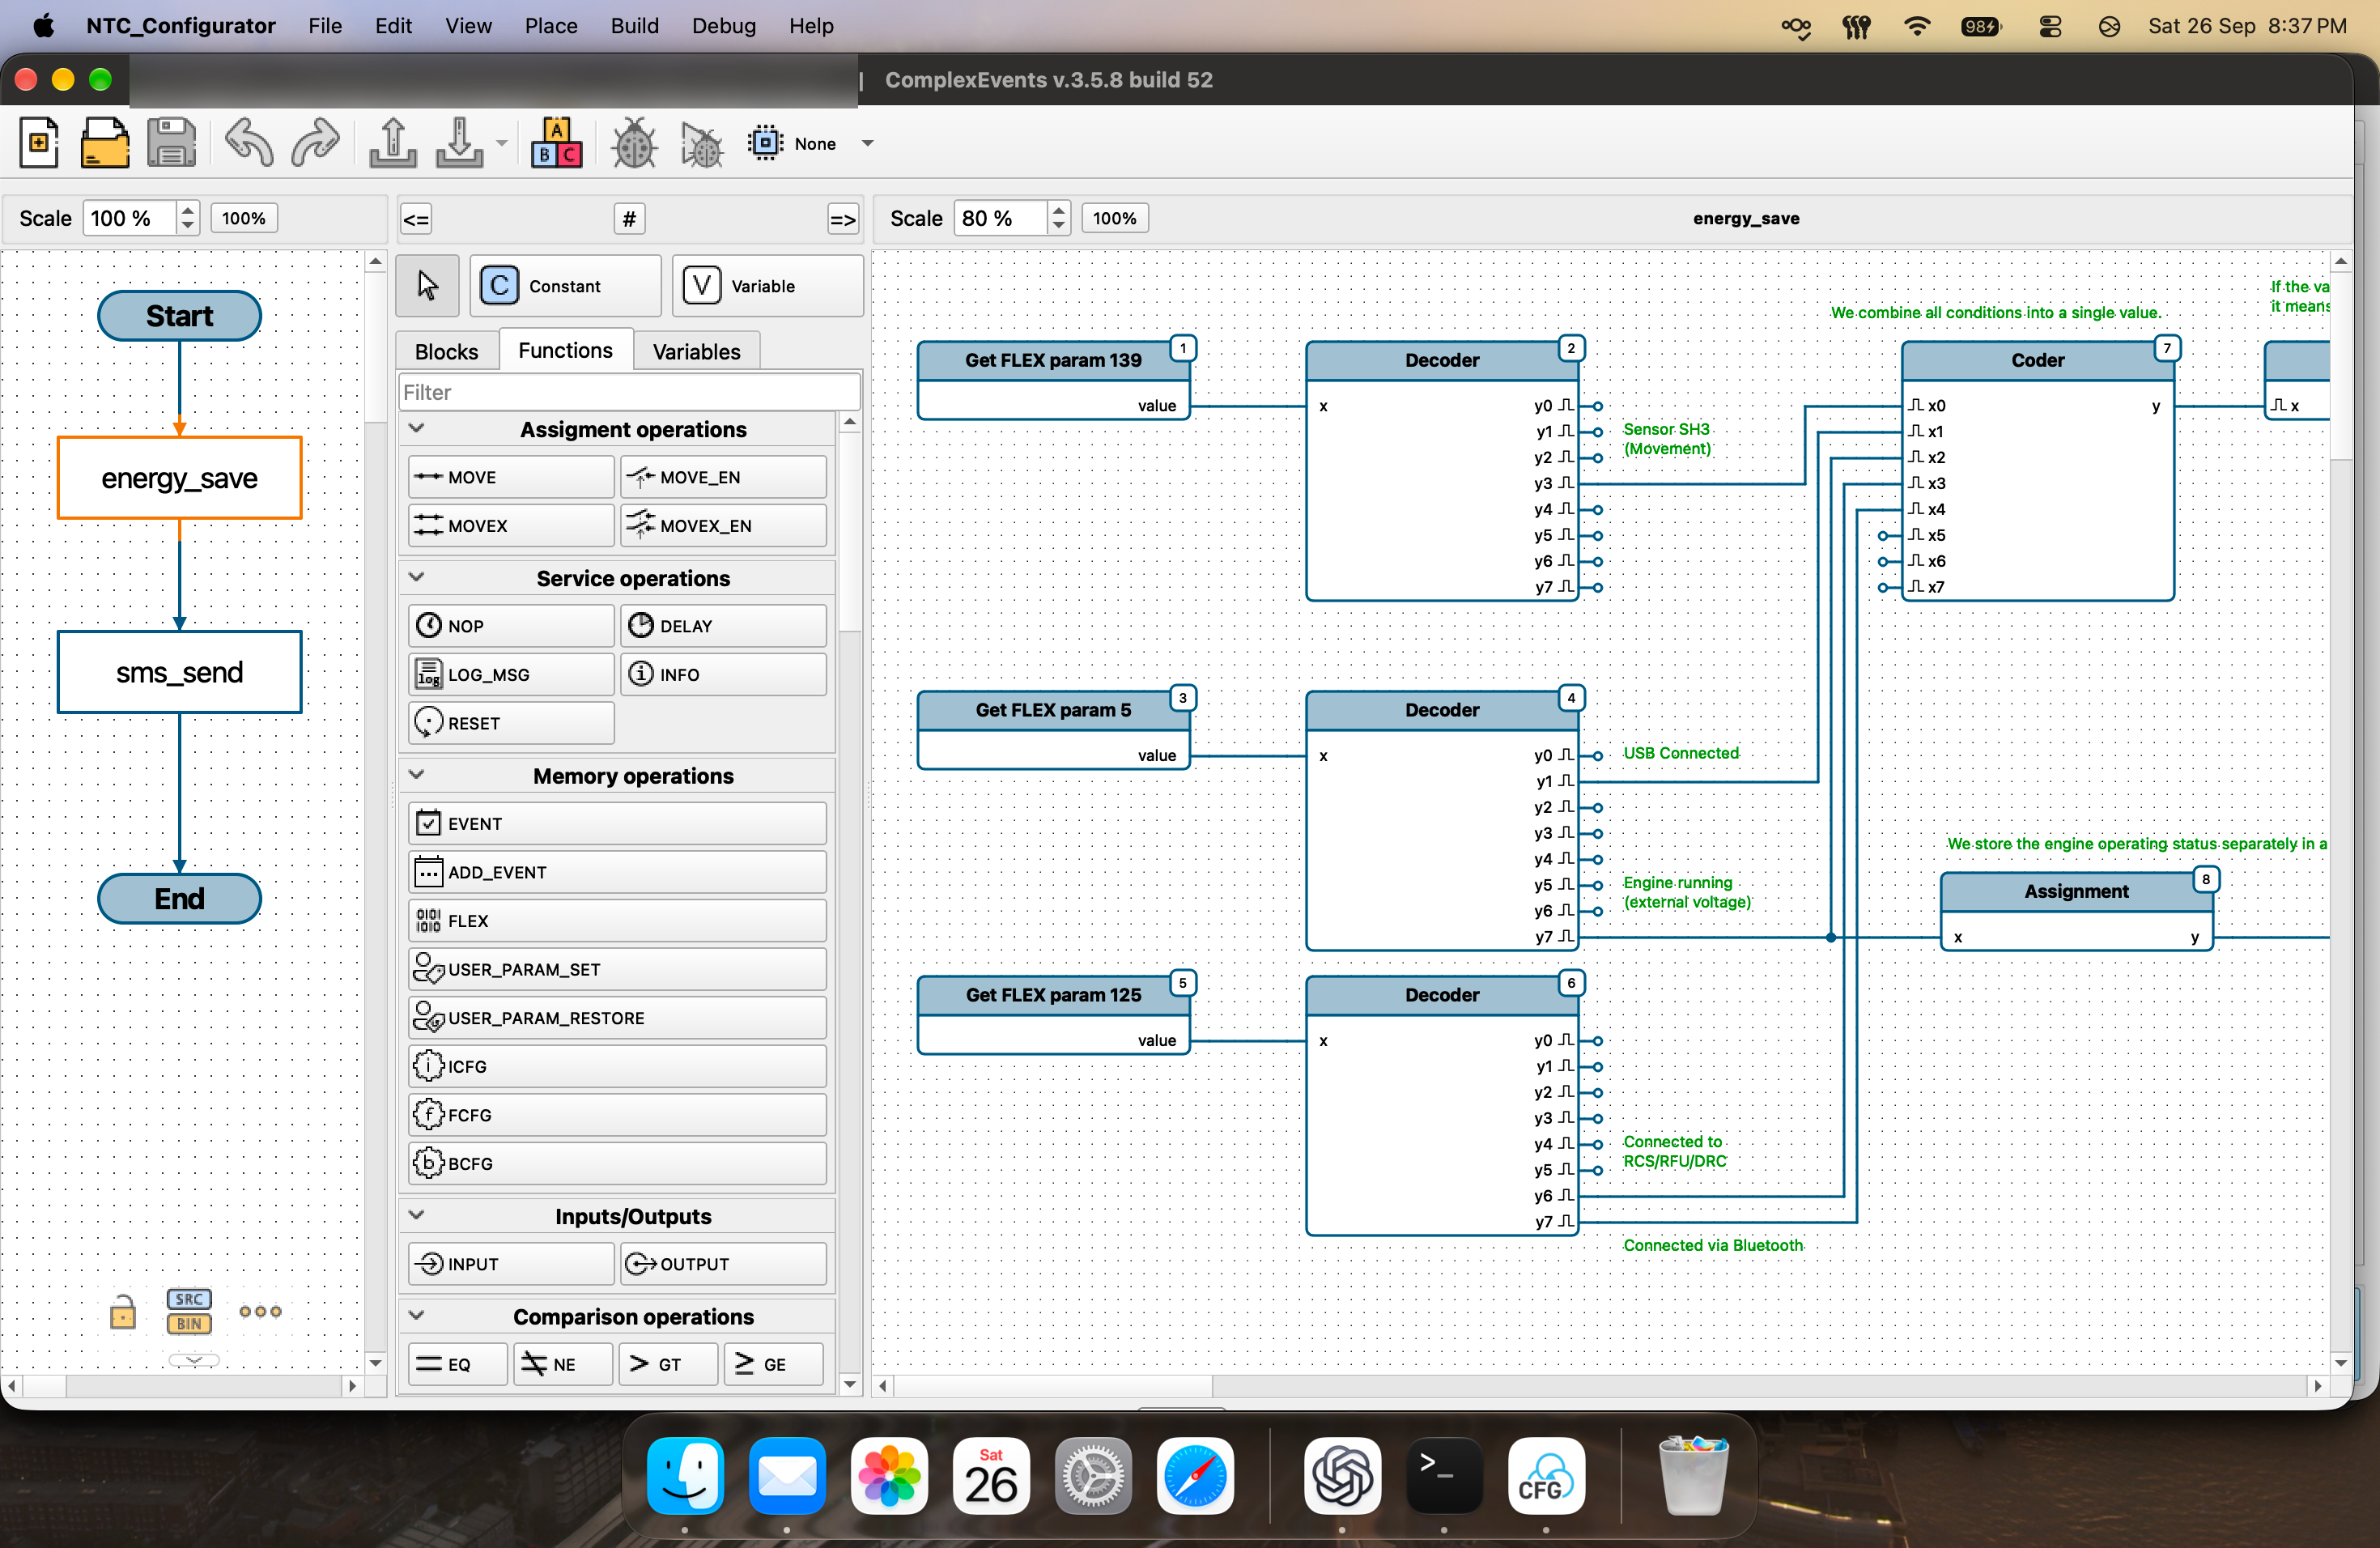Click the Filter input field
This screenshot has width=2380, height=1548.
pyautogui.click(x=629, y=392)
